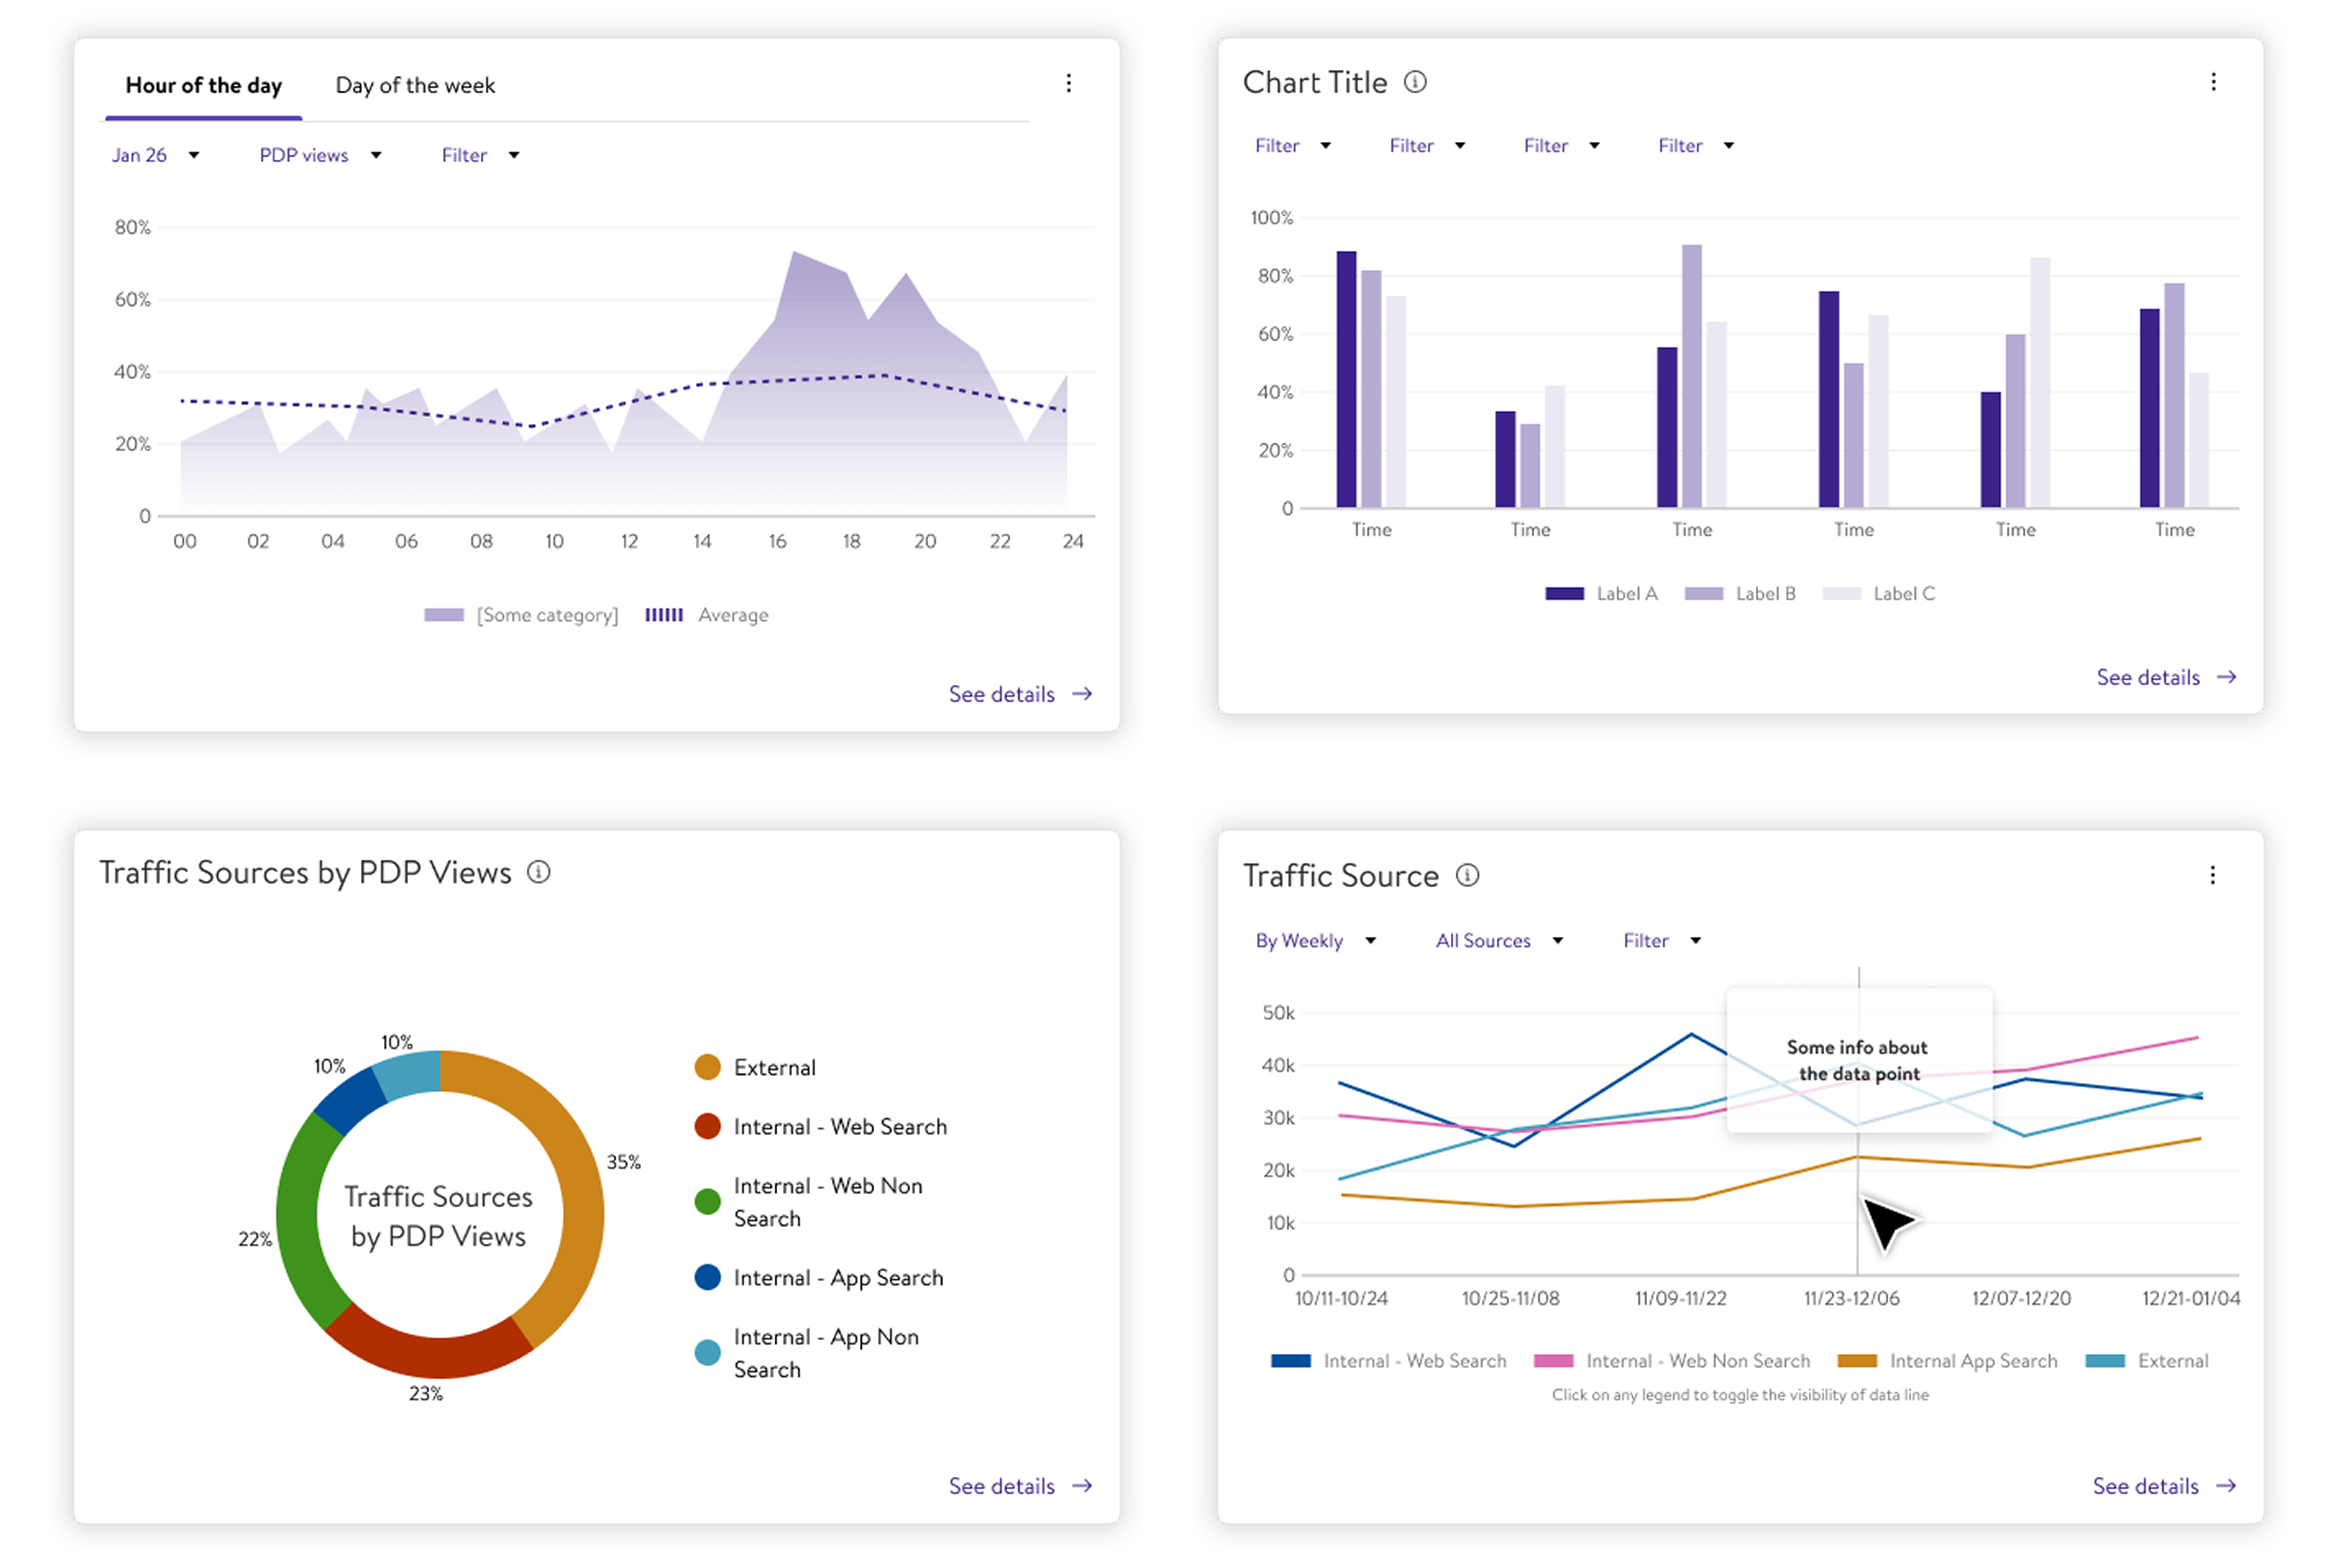Switch to the Day of the week tab
Screen dimensions: 2337x1562
[415, 85]
